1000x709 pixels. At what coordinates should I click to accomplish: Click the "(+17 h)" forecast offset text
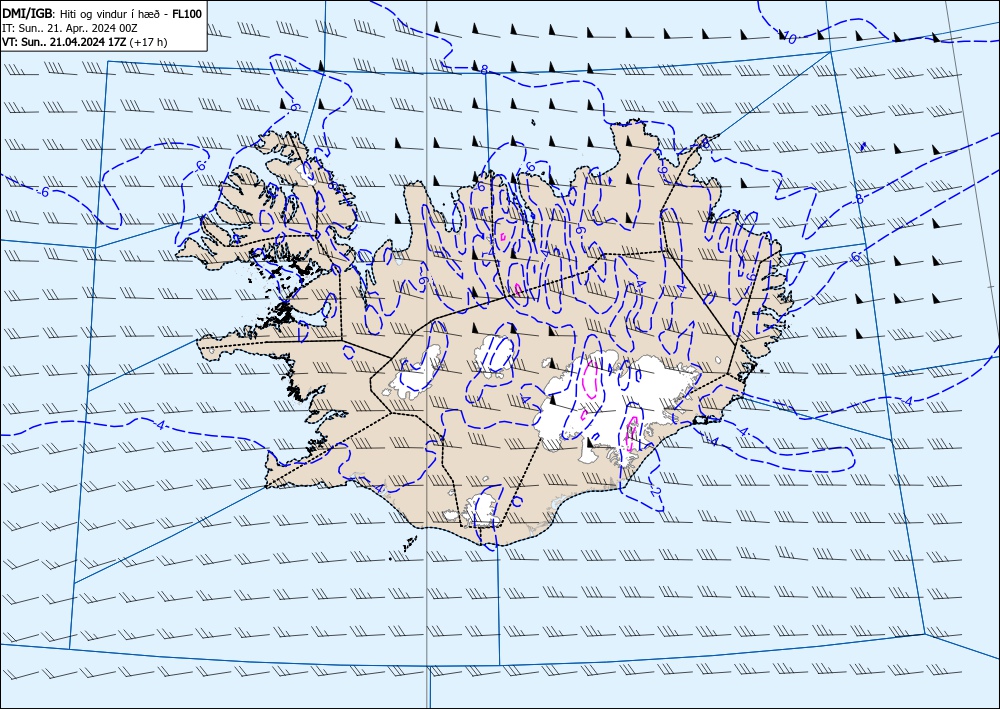click(148, 42)
